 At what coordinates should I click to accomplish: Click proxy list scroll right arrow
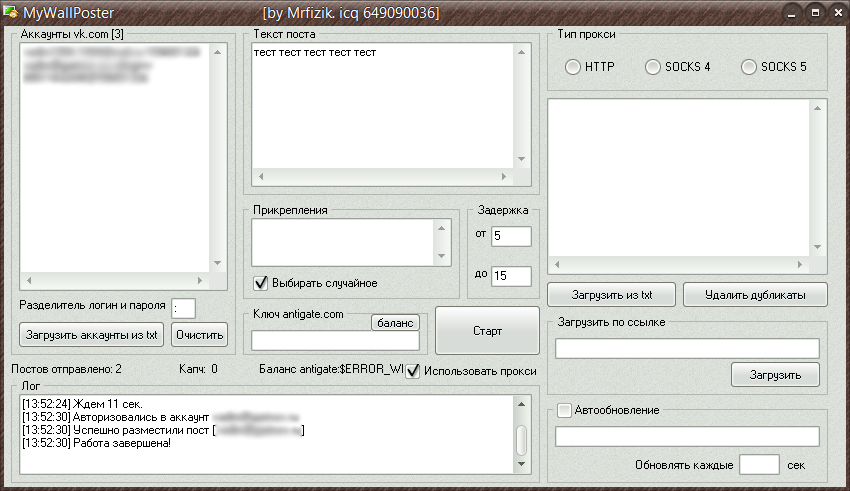tap(800, 264)
